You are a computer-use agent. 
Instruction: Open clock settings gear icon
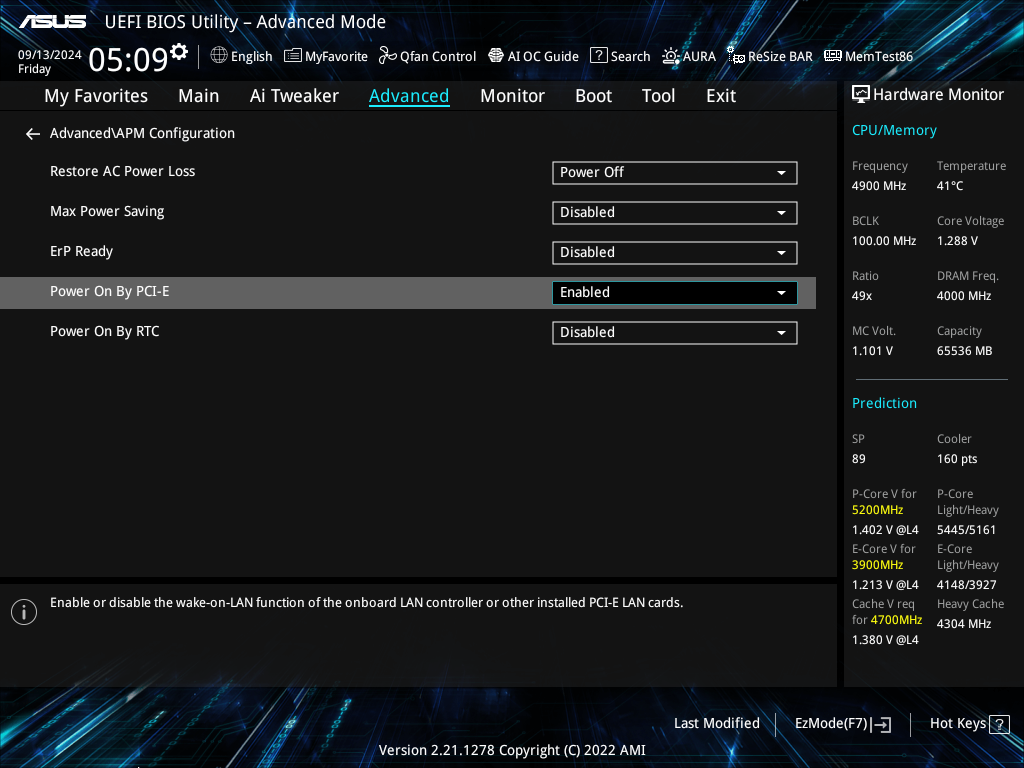click(178, 52)
